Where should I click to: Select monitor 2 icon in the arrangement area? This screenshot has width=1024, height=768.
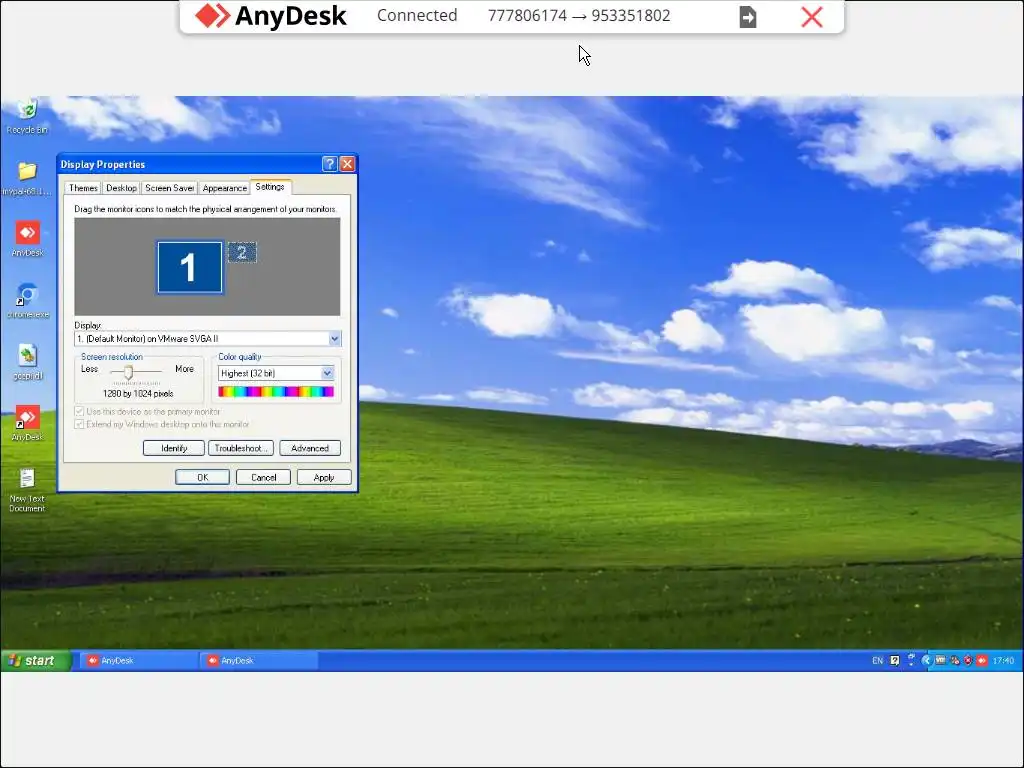point(242,252)
